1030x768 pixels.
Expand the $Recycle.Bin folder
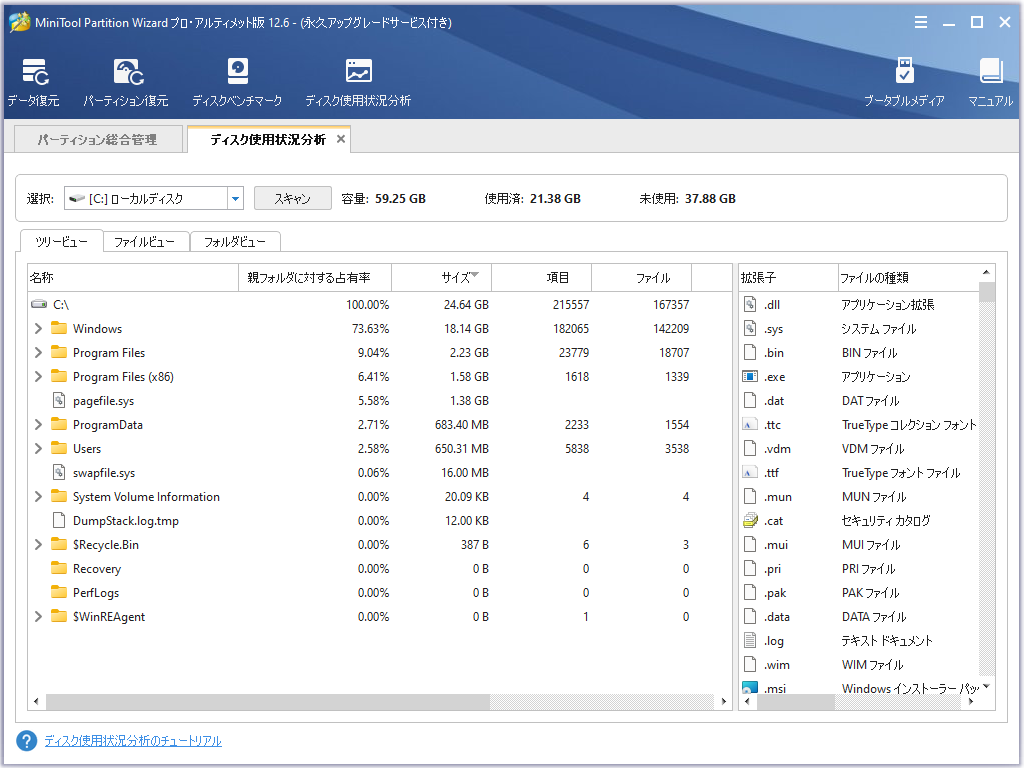(38, 545)
